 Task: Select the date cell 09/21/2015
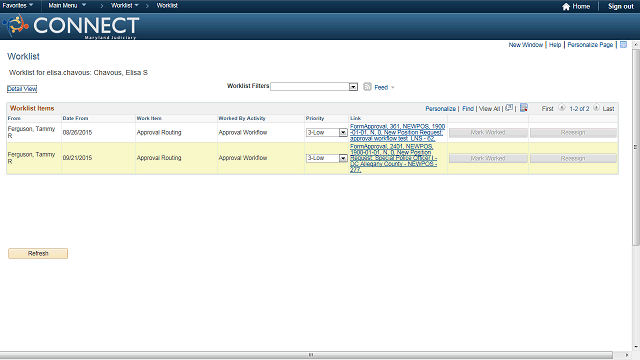point(77,158)
